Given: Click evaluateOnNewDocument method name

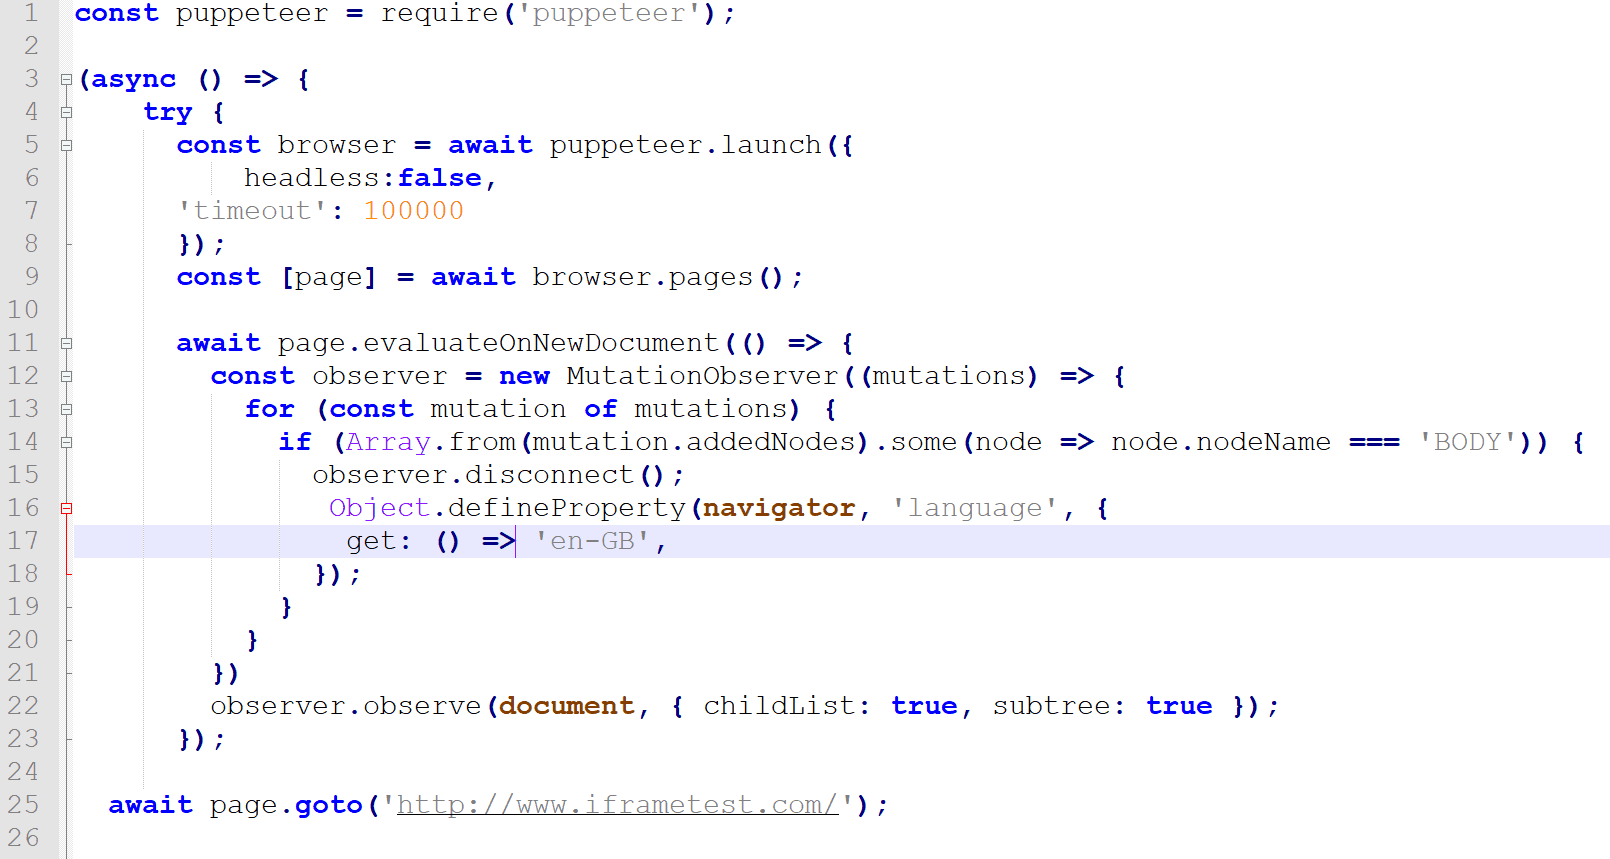Looking at the screenshot, I should pyautogui.click(x=541, y=343).
